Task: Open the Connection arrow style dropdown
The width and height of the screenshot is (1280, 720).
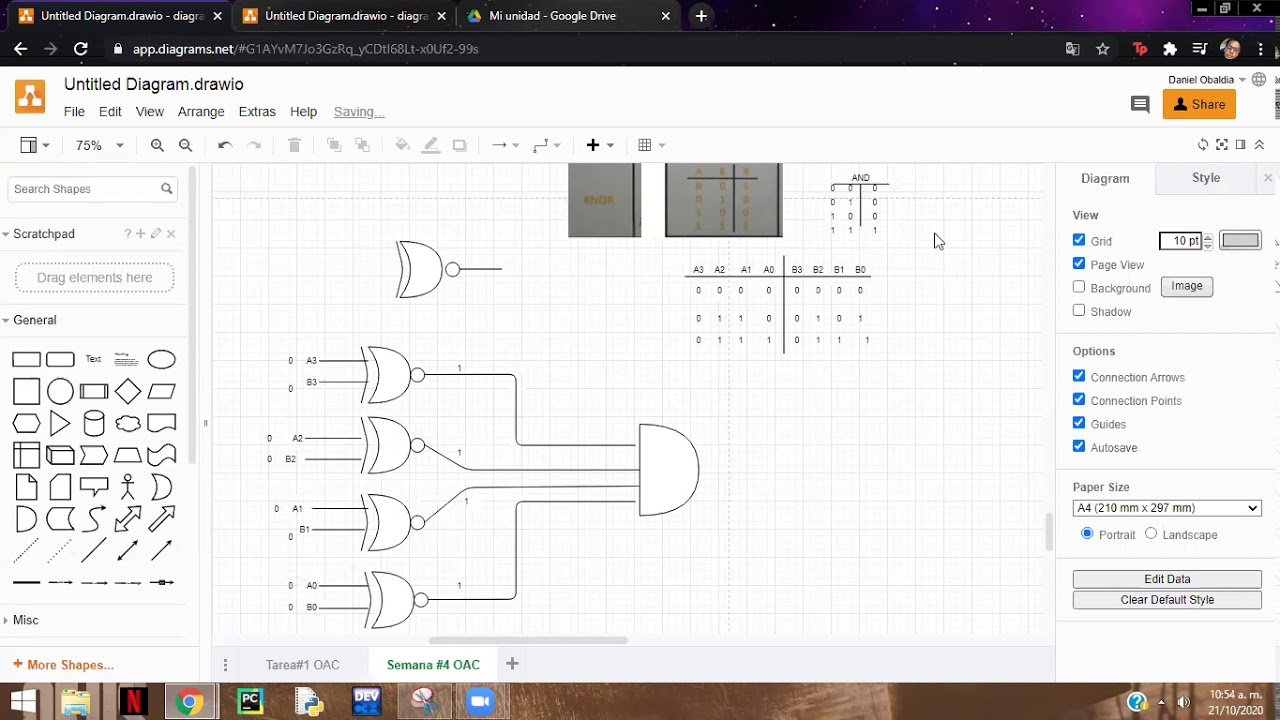Action: [x=505, y=145]
